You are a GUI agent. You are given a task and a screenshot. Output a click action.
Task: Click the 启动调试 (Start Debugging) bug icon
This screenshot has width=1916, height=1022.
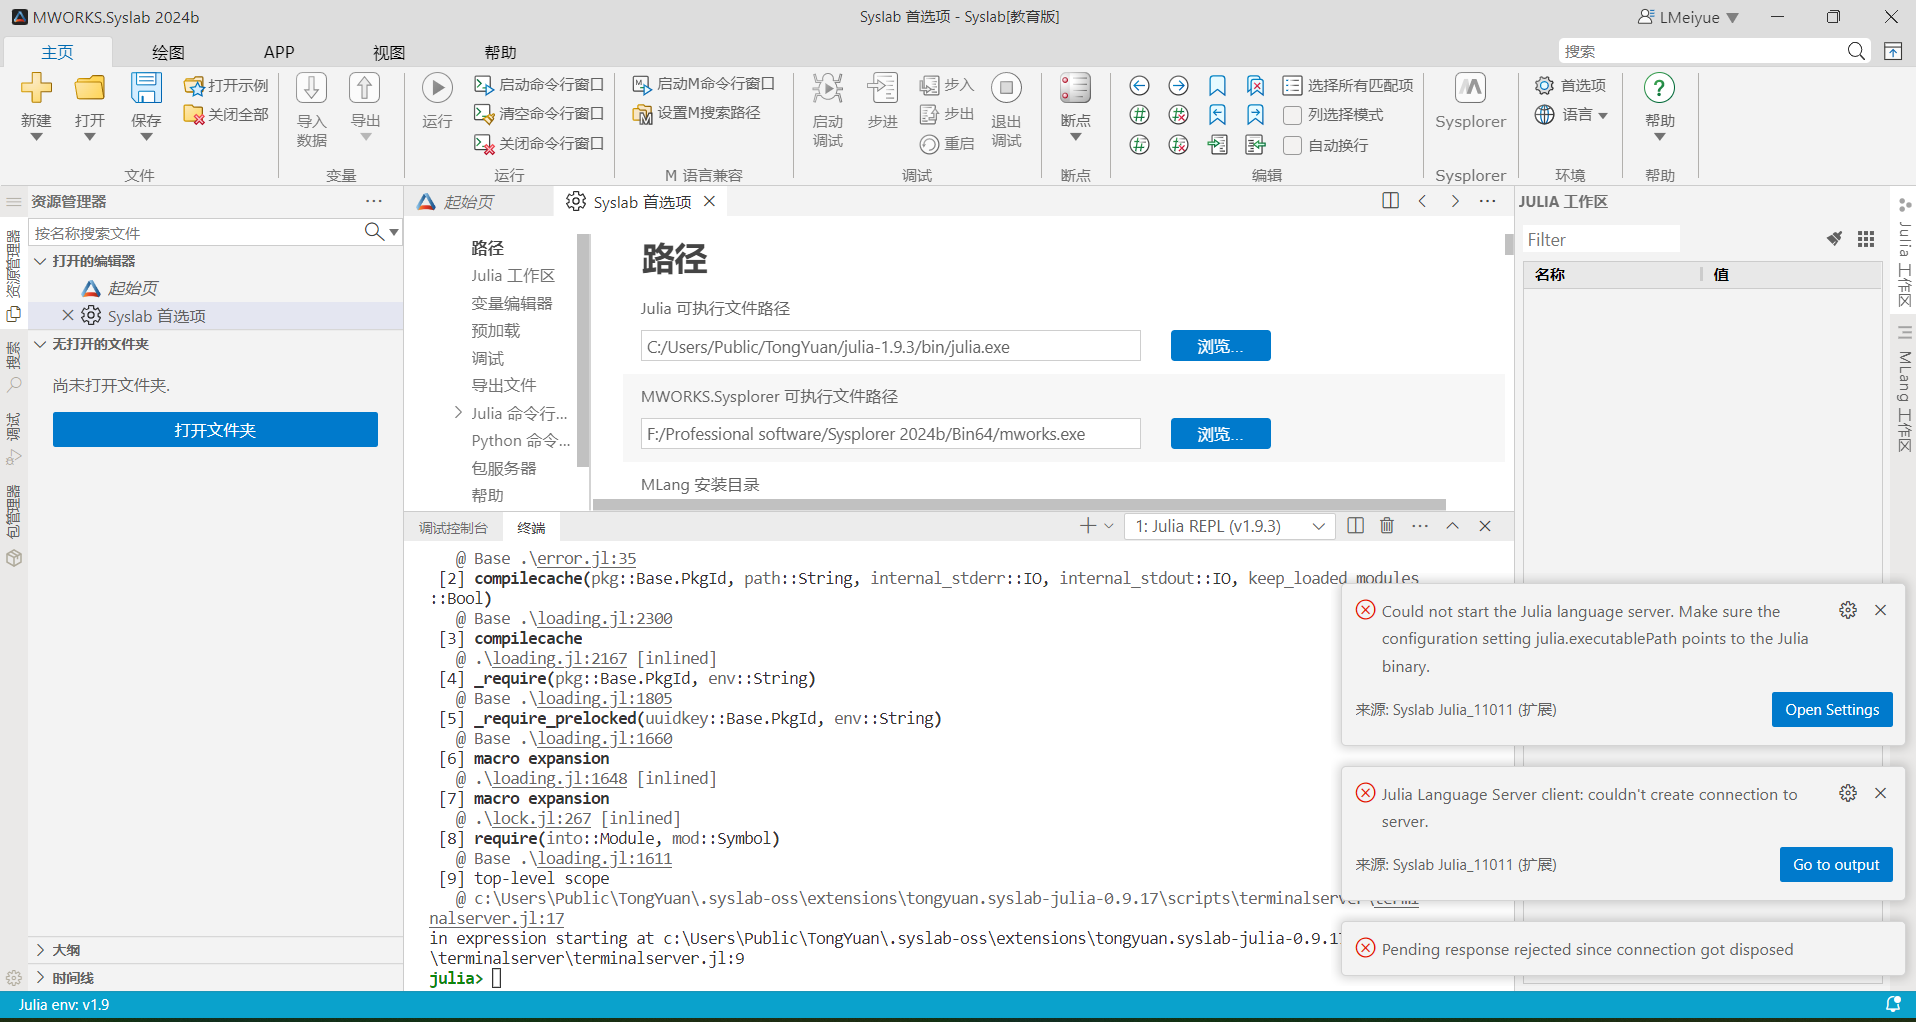tap(827, 88)
